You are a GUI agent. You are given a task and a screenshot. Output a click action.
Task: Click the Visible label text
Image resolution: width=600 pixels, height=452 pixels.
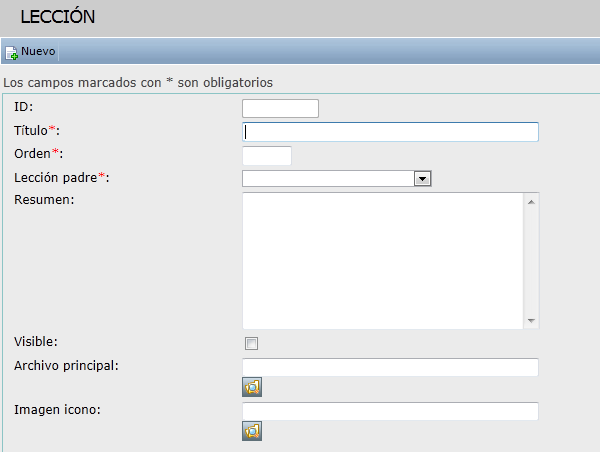click(36, 341)
